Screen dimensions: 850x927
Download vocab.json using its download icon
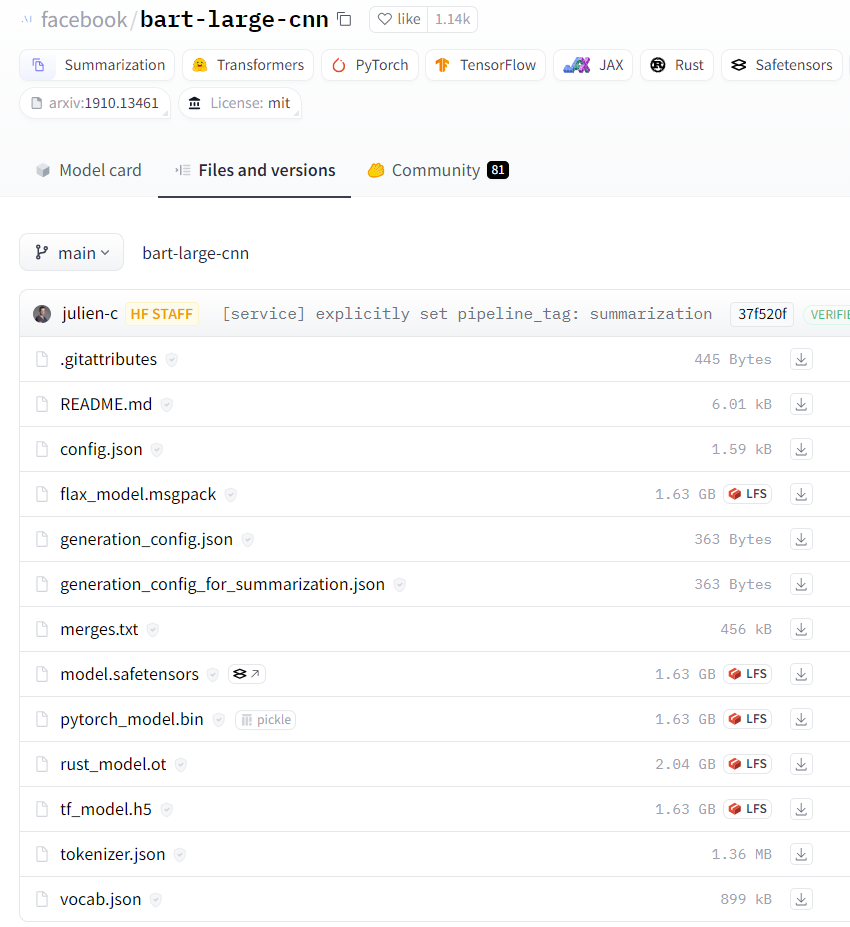click(801, 899)
